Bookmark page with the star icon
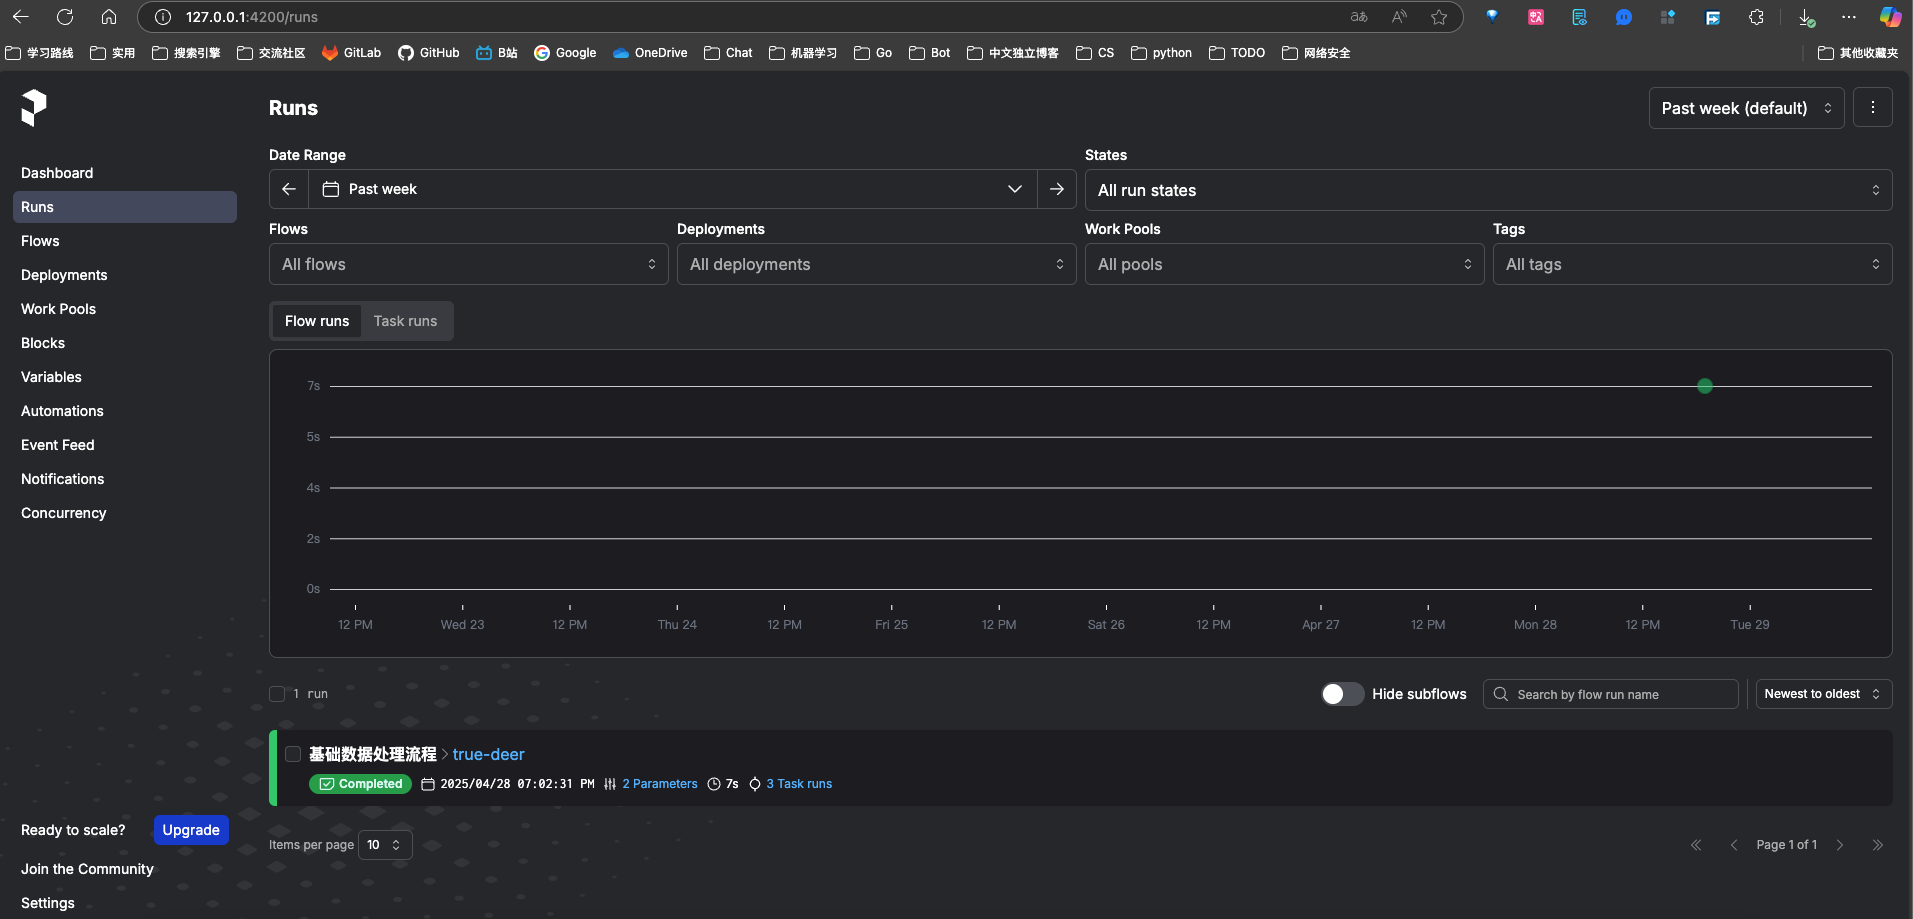This screenshot has width=1913, height=919. tap(1439, 17)
